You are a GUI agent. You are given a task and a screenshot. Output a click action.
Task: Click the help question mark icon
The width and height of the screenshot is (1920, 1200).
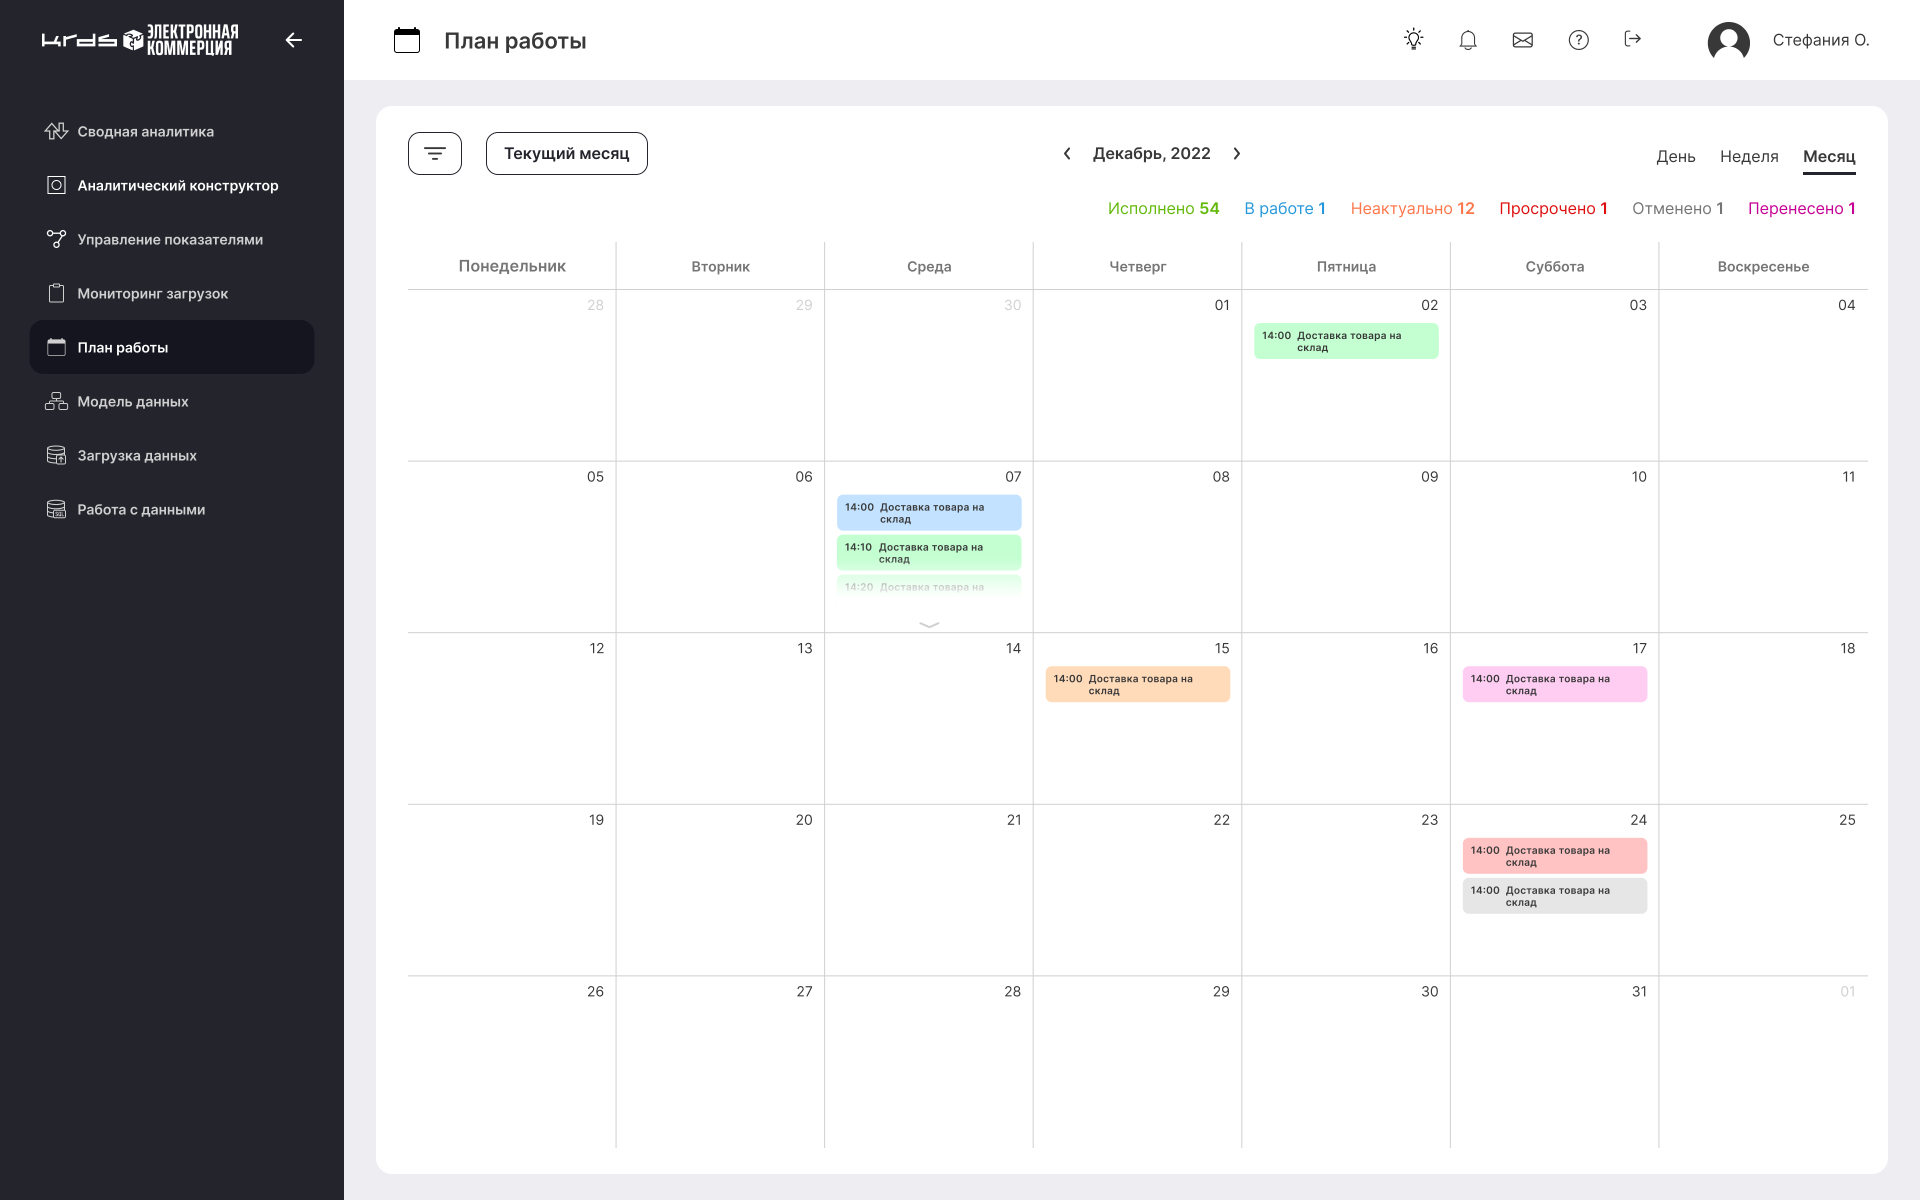point(1578,40)
